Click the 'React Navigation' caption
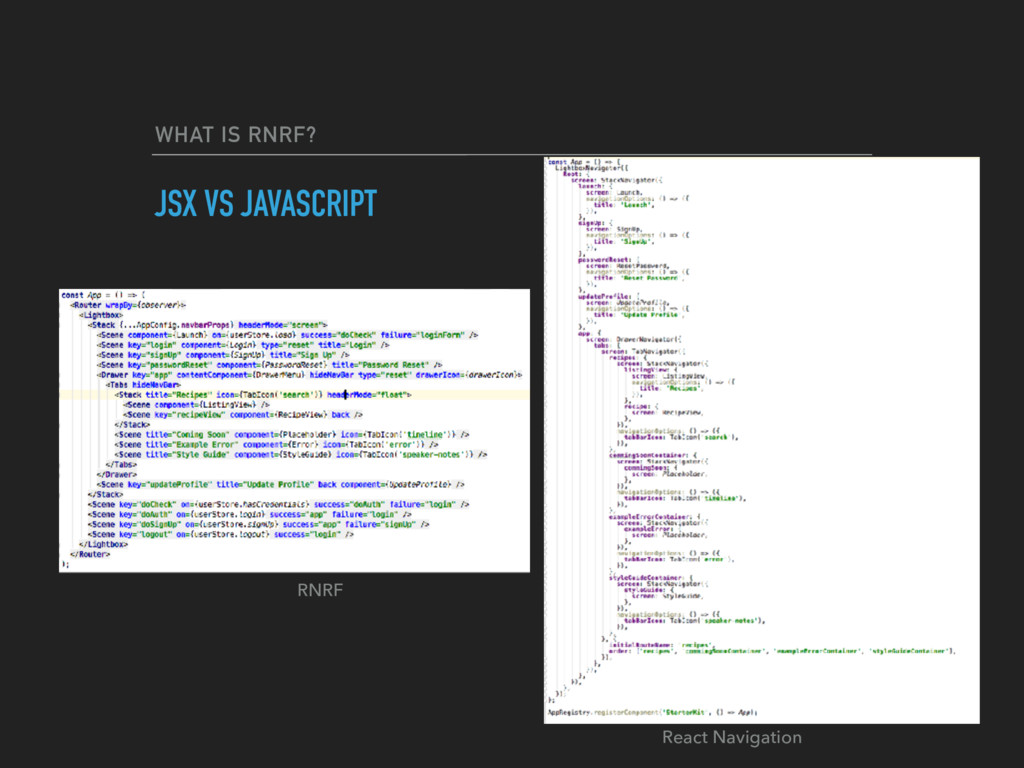Screen dimensions: 1024x768 (x=731, y=737)
